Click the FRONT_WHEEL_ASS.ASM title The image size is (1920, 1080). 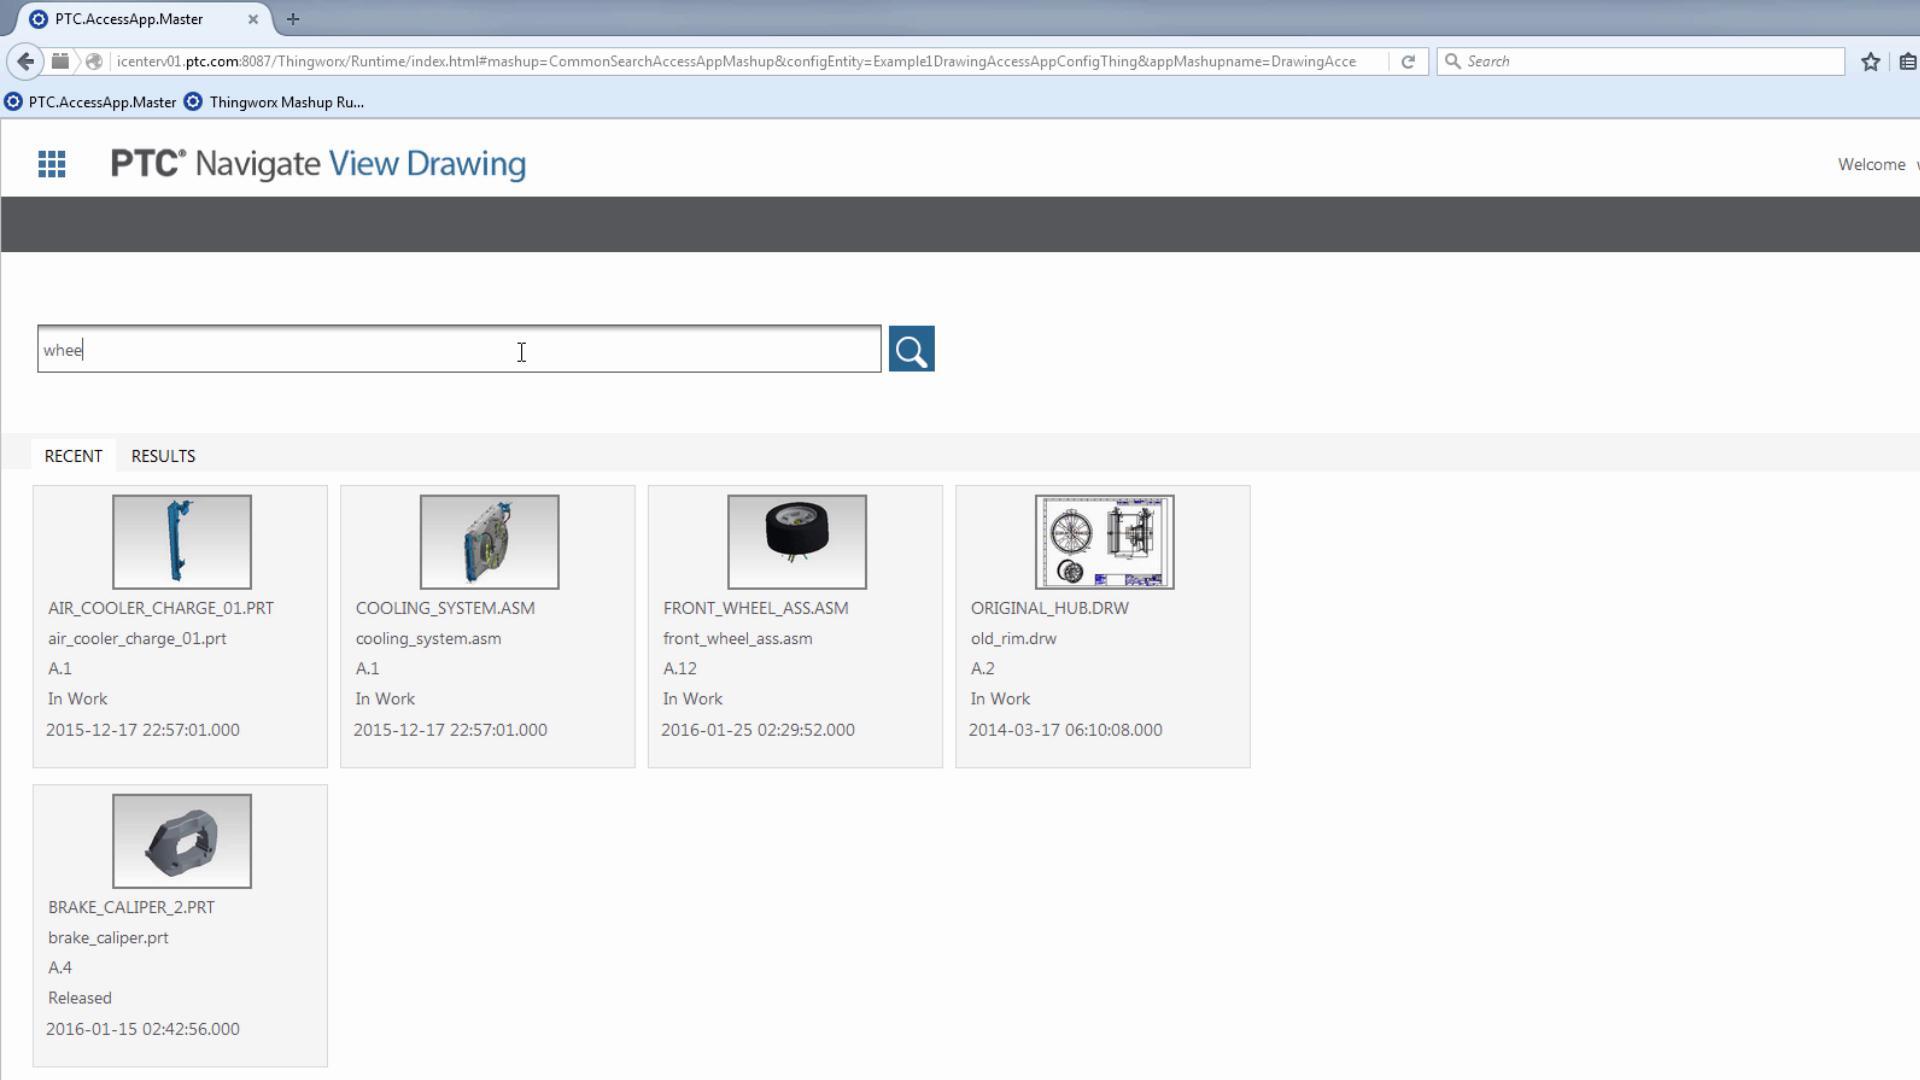(755, 608)
